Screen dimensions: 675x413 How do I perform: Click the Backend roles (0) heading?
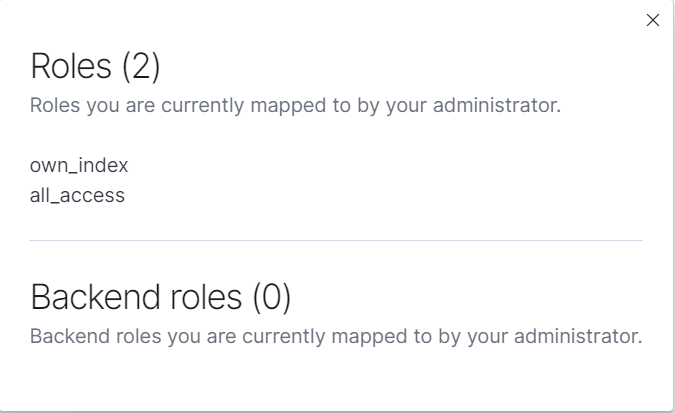[x=161, y=297]
